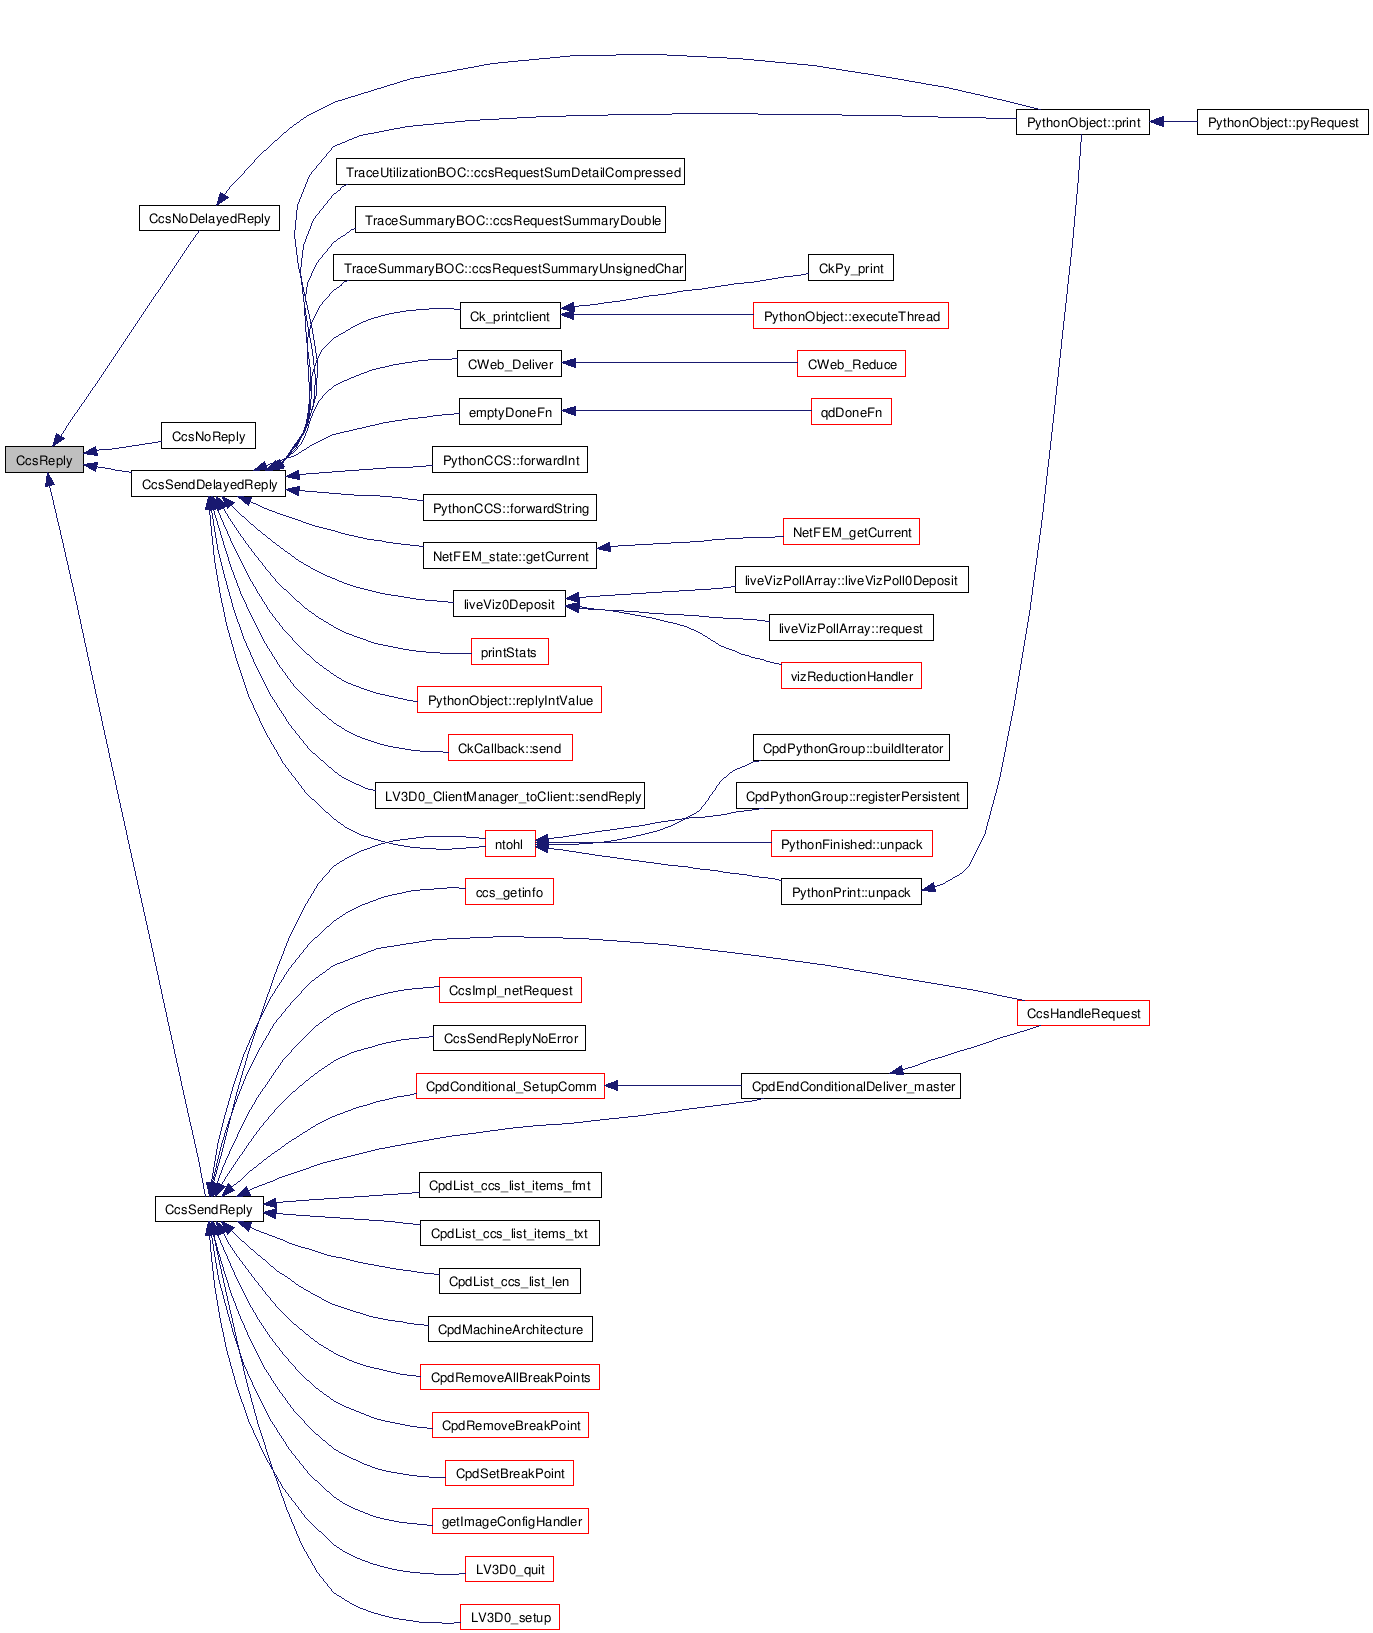Open PythonObject::pyRequest node
This screenshot has width=1373, height=1633.
(x=1282, y=123)
